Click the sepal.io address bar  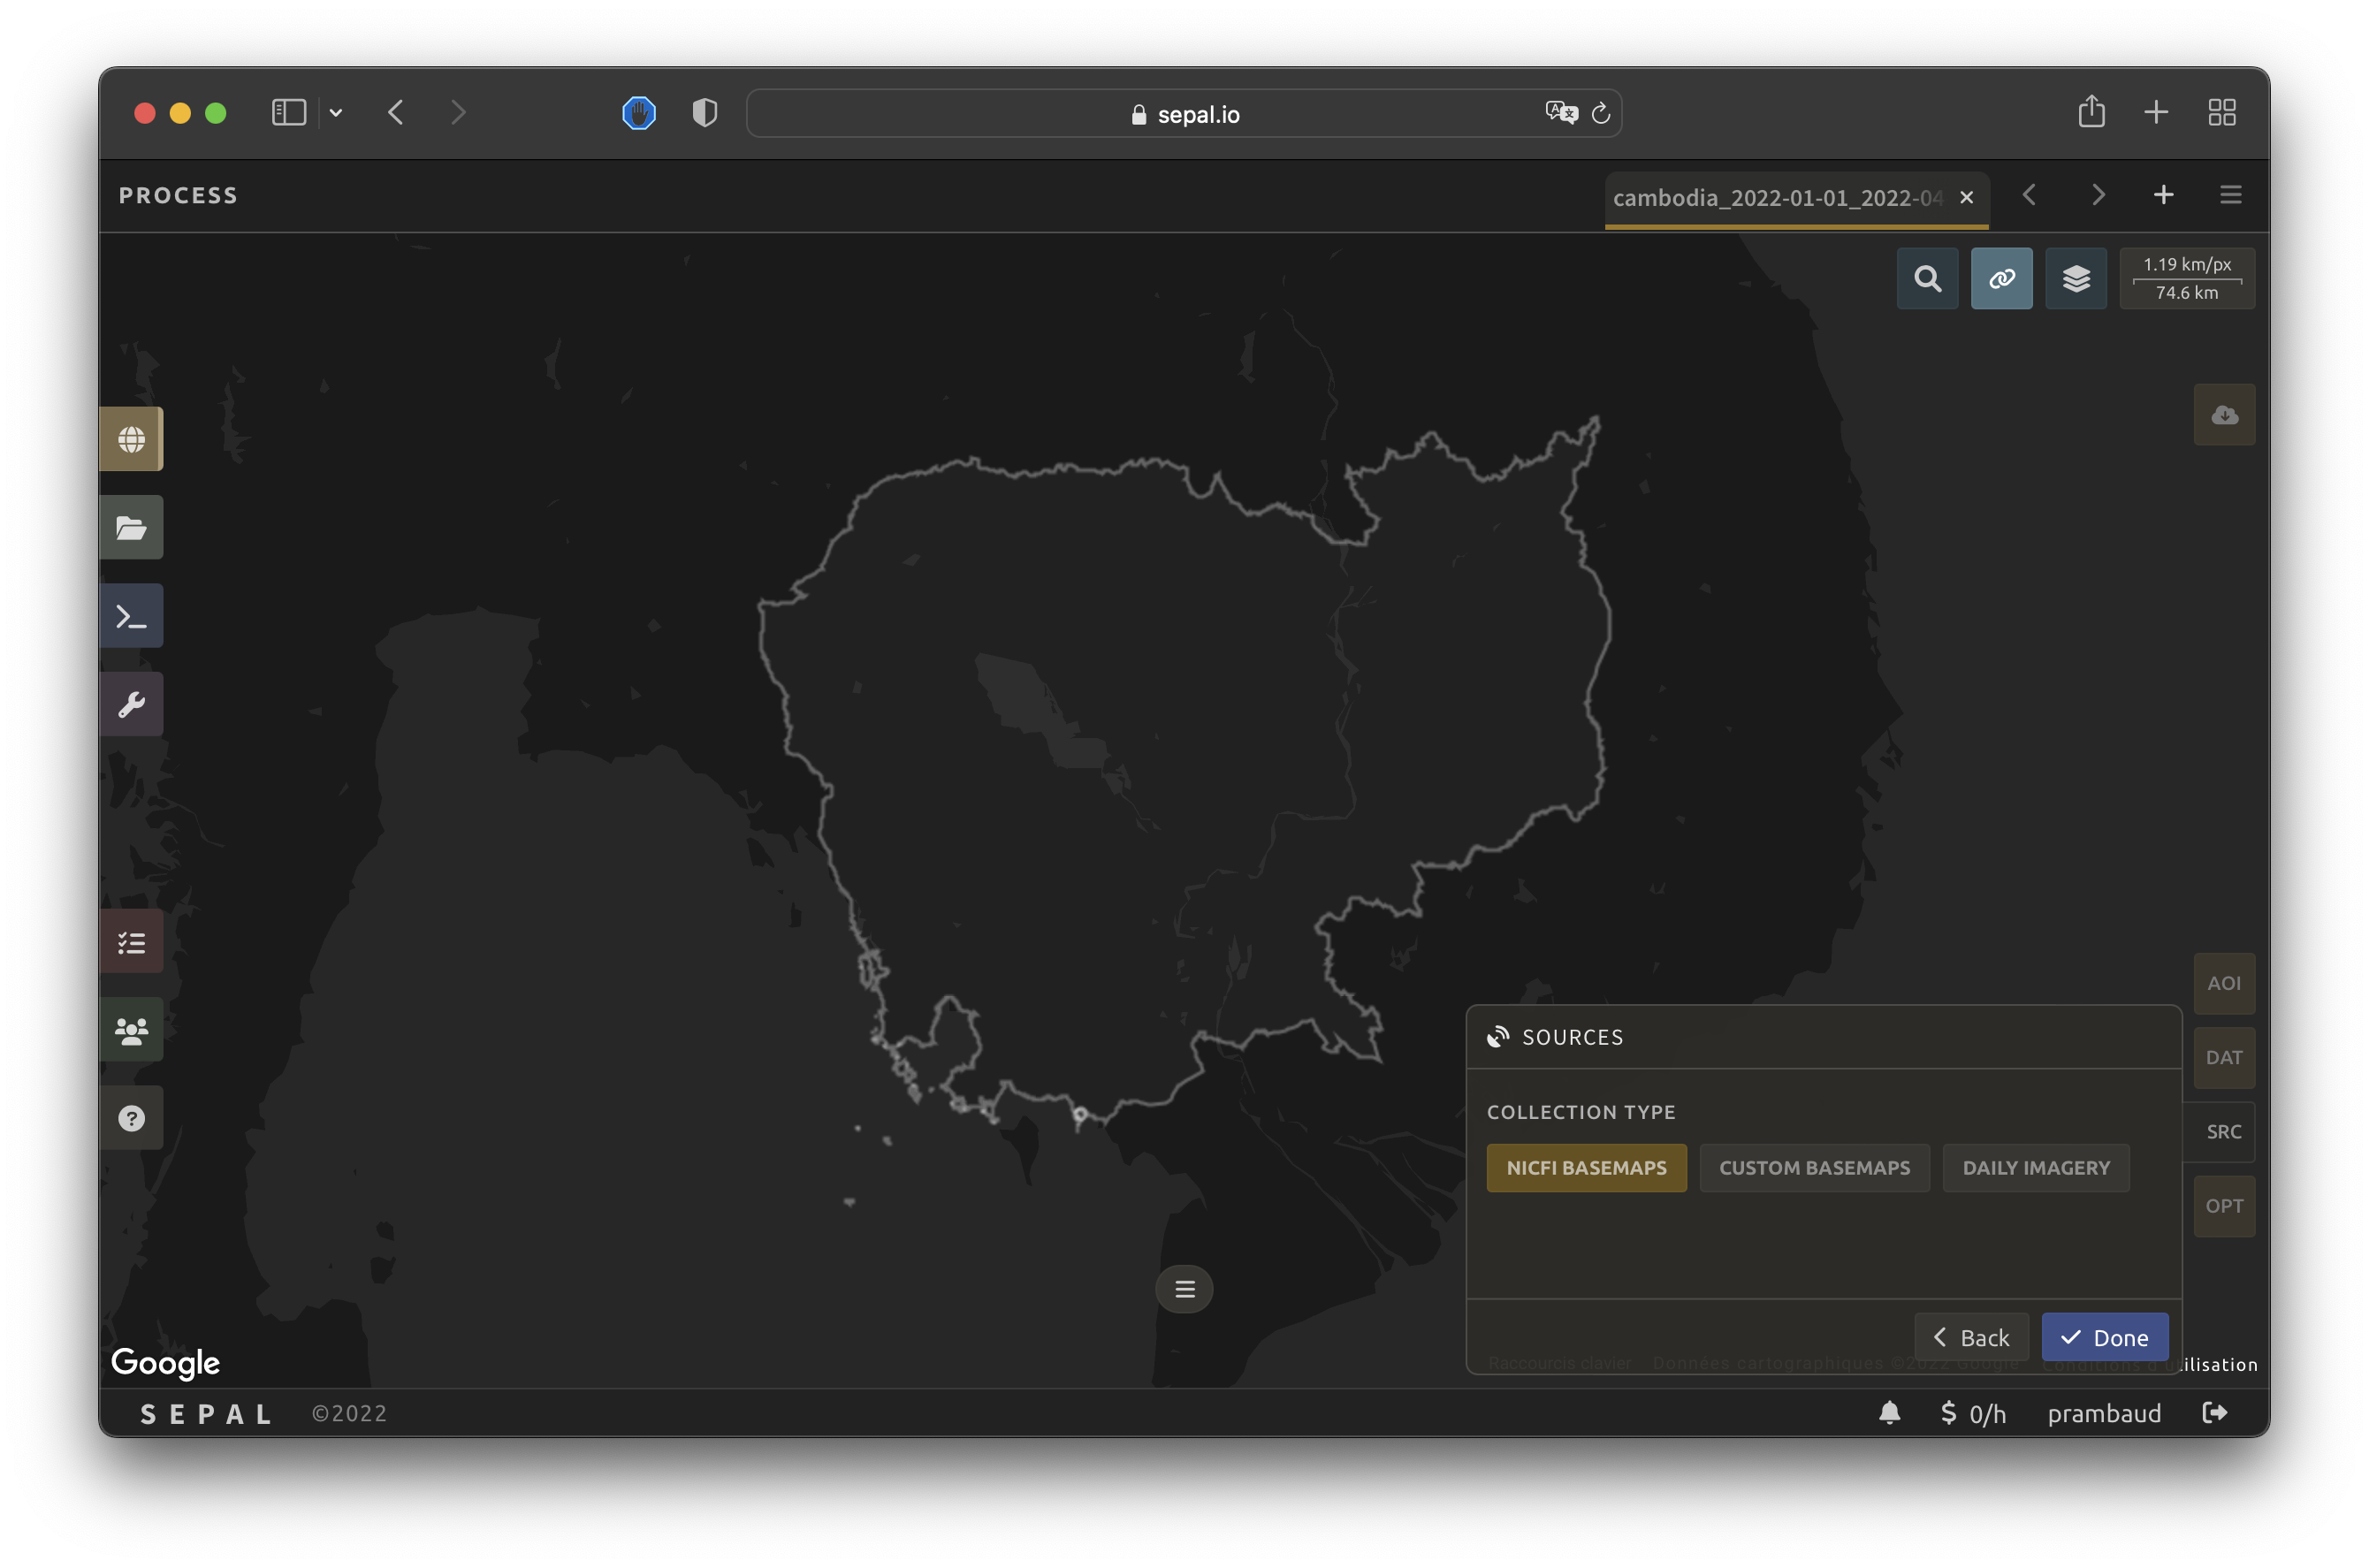point(1184,114)
